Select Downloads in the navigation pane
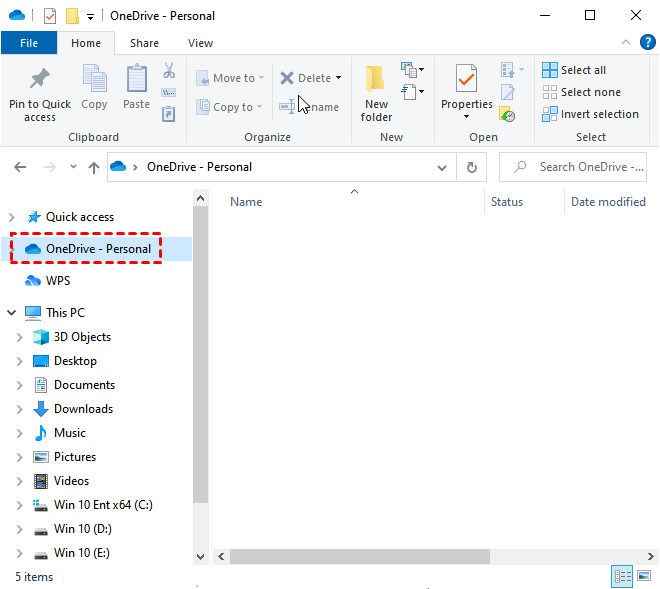 tap(83, 409)
